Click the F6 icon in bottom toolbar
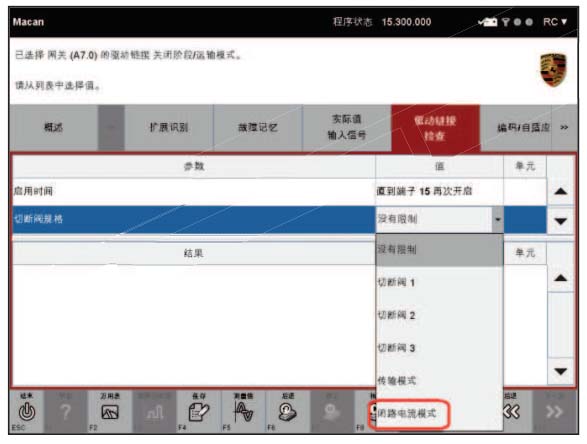The height and width of the screenshot is (444, 587). point(288,411)
